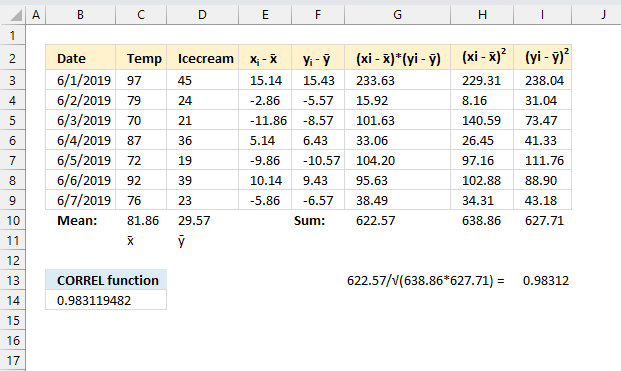Viewport: 621px width, 371px height.
Task: Click the Sum: label cell
Action: point(318,220)
